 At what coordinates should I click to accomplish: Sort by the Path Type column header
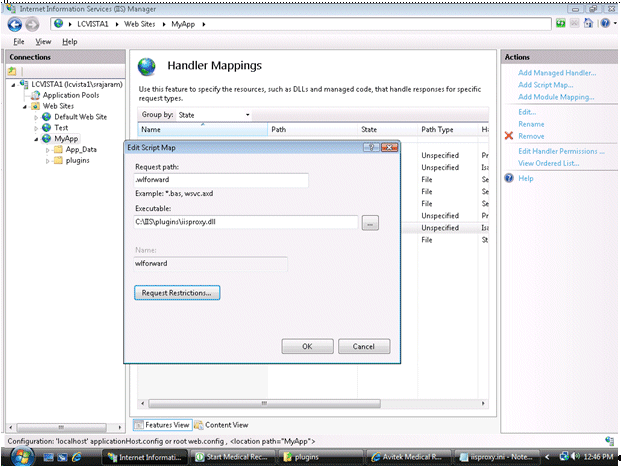point(448,129)
